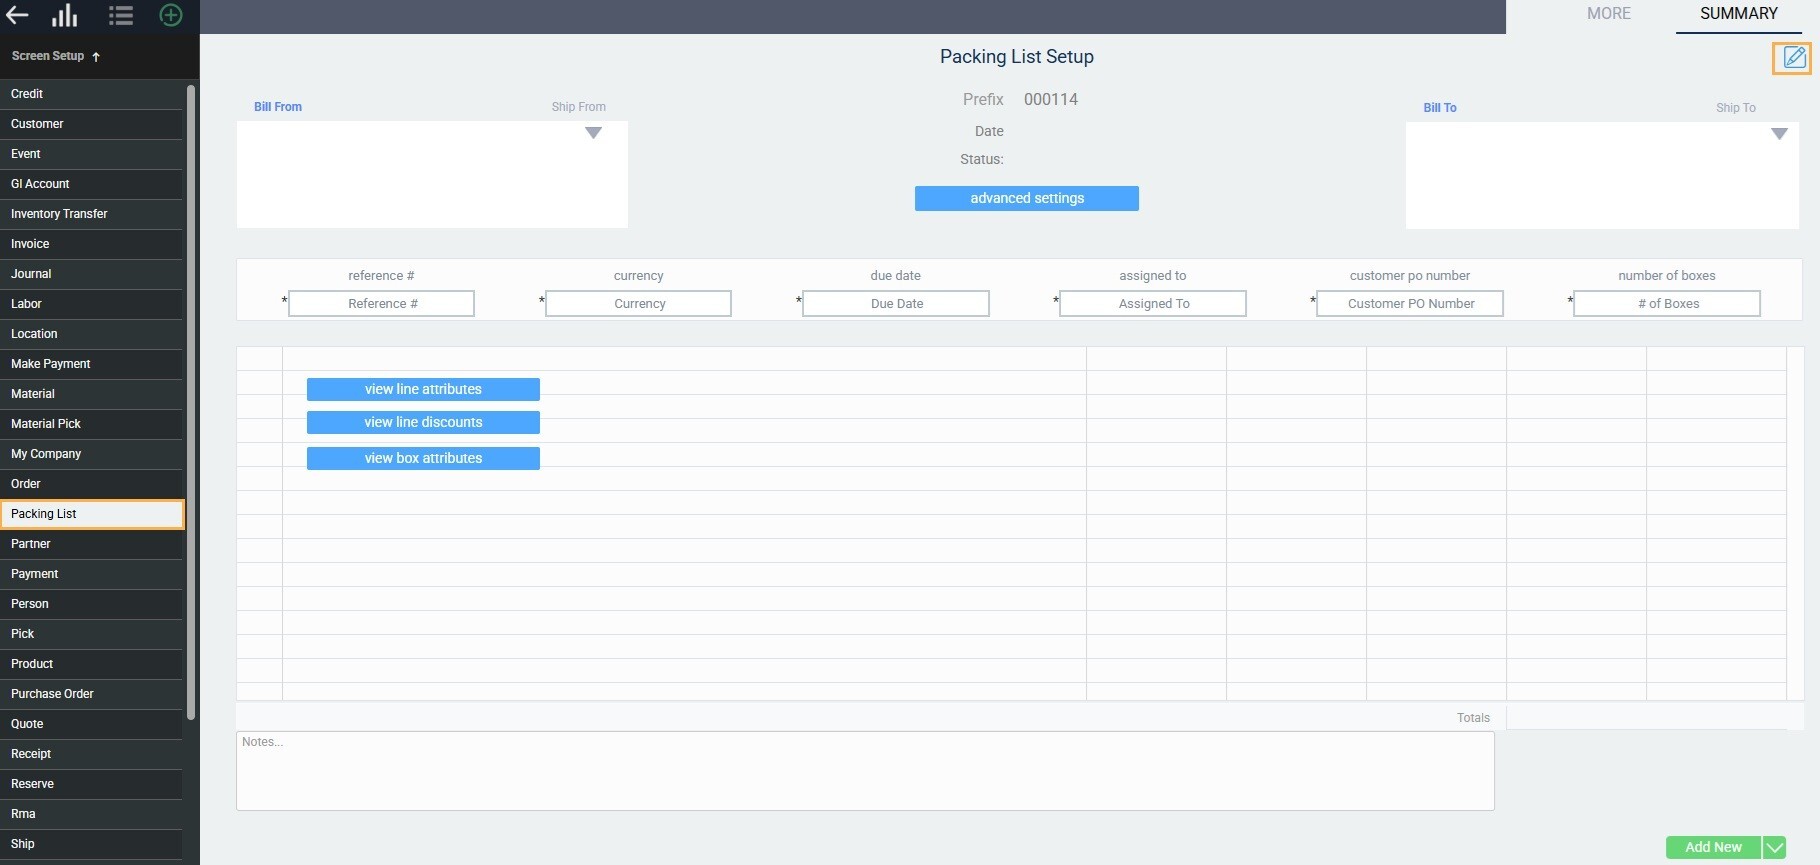The height and width of the screenshot is (865, 1820).
Task: Expand the Bill From address dropdown
Action: click(593, 133)
